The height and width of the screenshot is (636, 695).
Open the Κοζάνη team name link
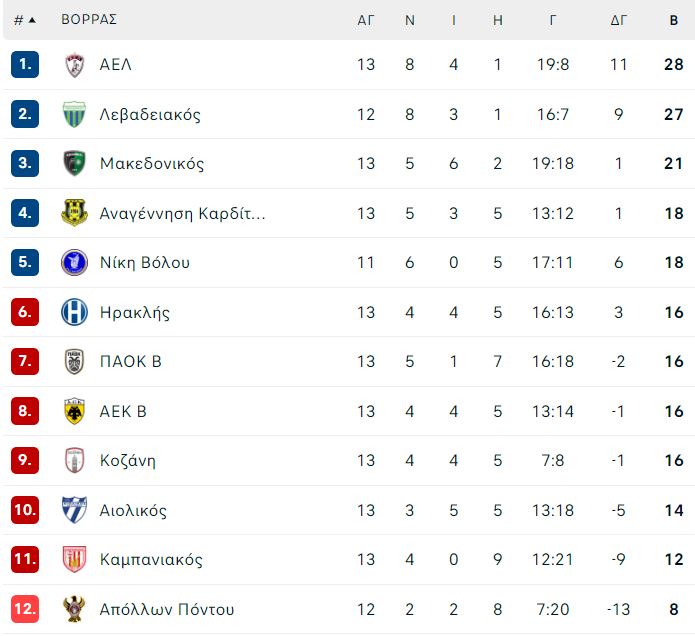click(128, 461)
